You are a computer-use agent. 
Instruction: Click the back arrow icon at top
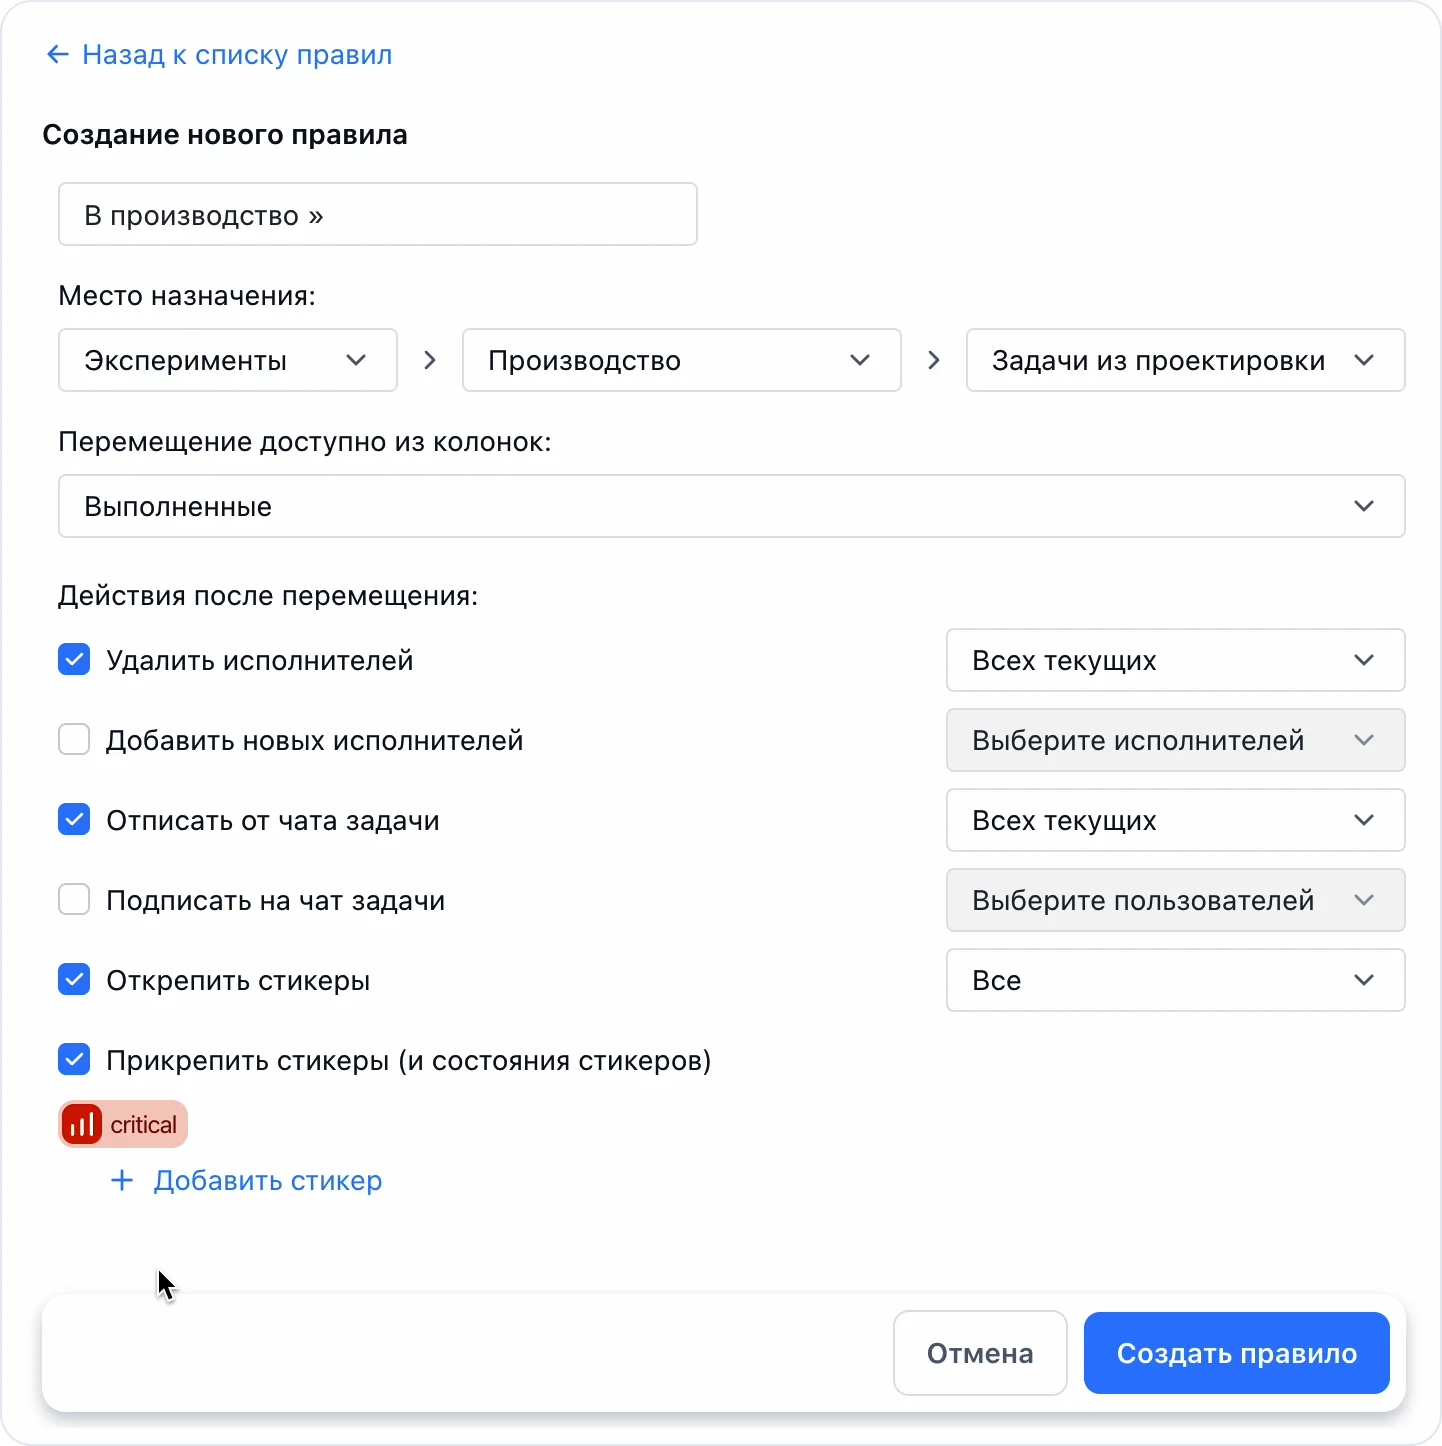pos(57,54)
